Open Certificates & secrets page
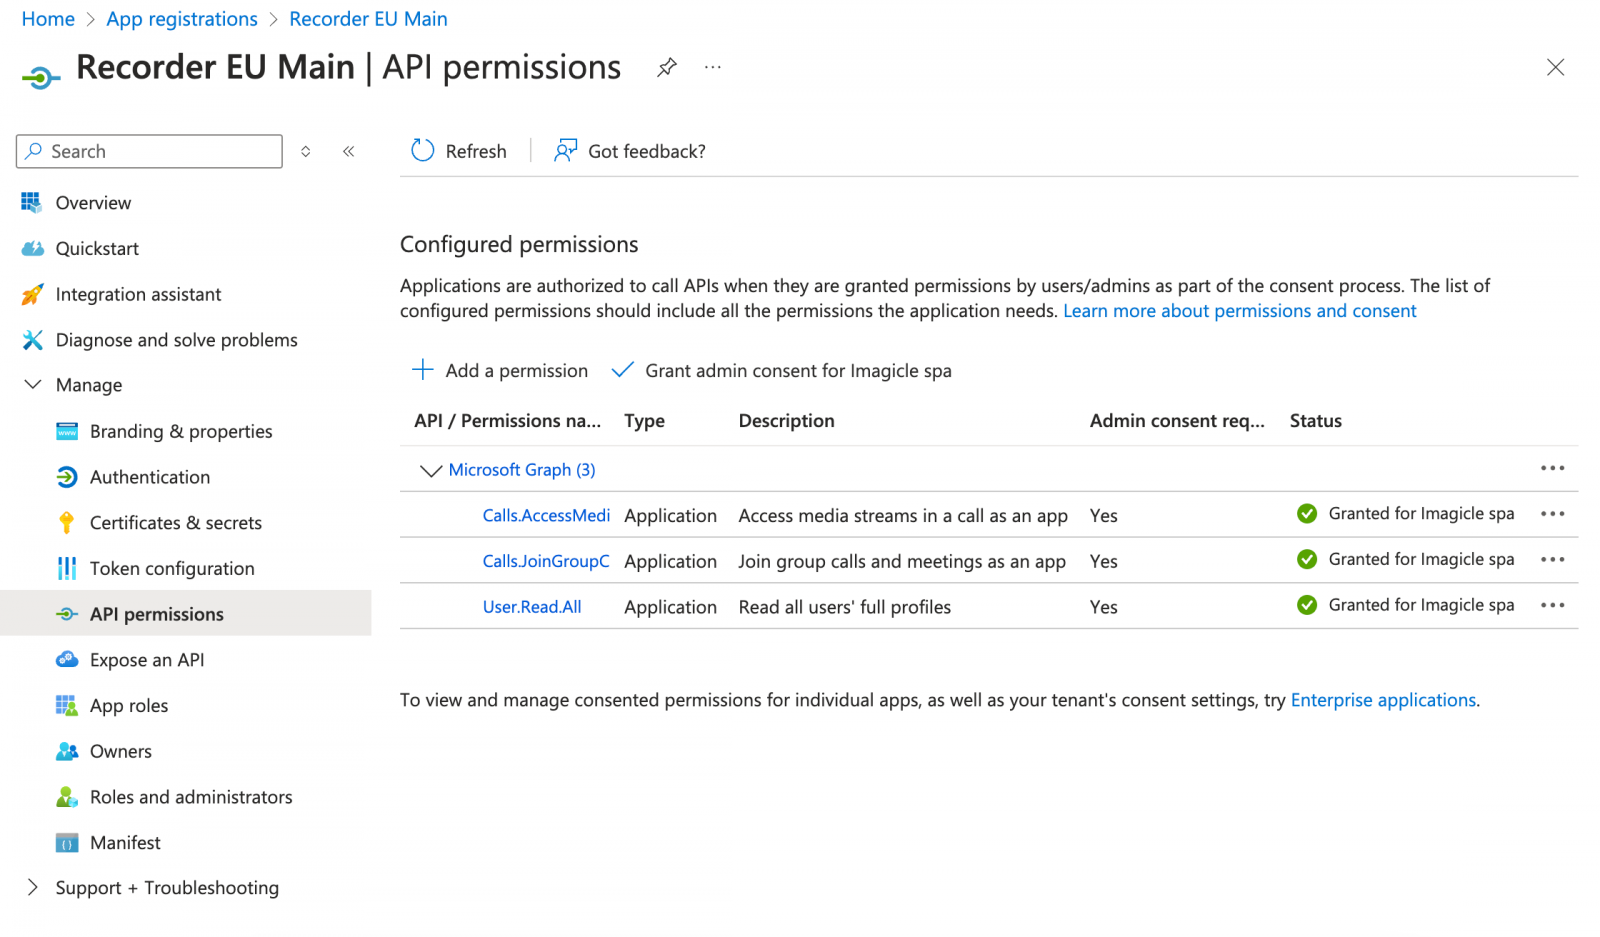Screen dimensions: 1600x937 [175, 522]
